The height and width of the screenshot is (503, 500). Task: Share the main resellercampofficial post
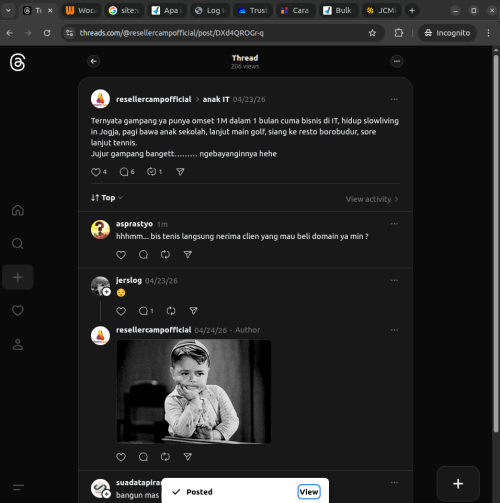[x=180, y=172]
